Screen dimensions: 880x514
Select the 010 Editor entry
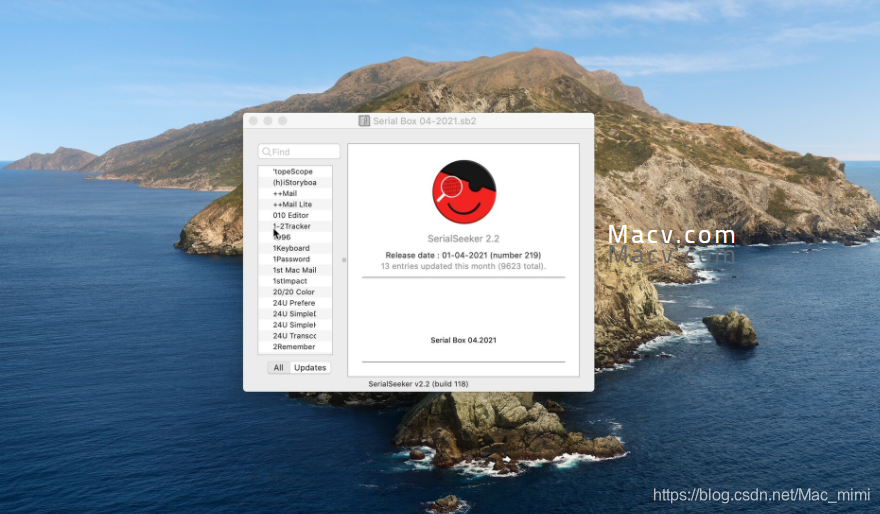[x=295, y=215]
